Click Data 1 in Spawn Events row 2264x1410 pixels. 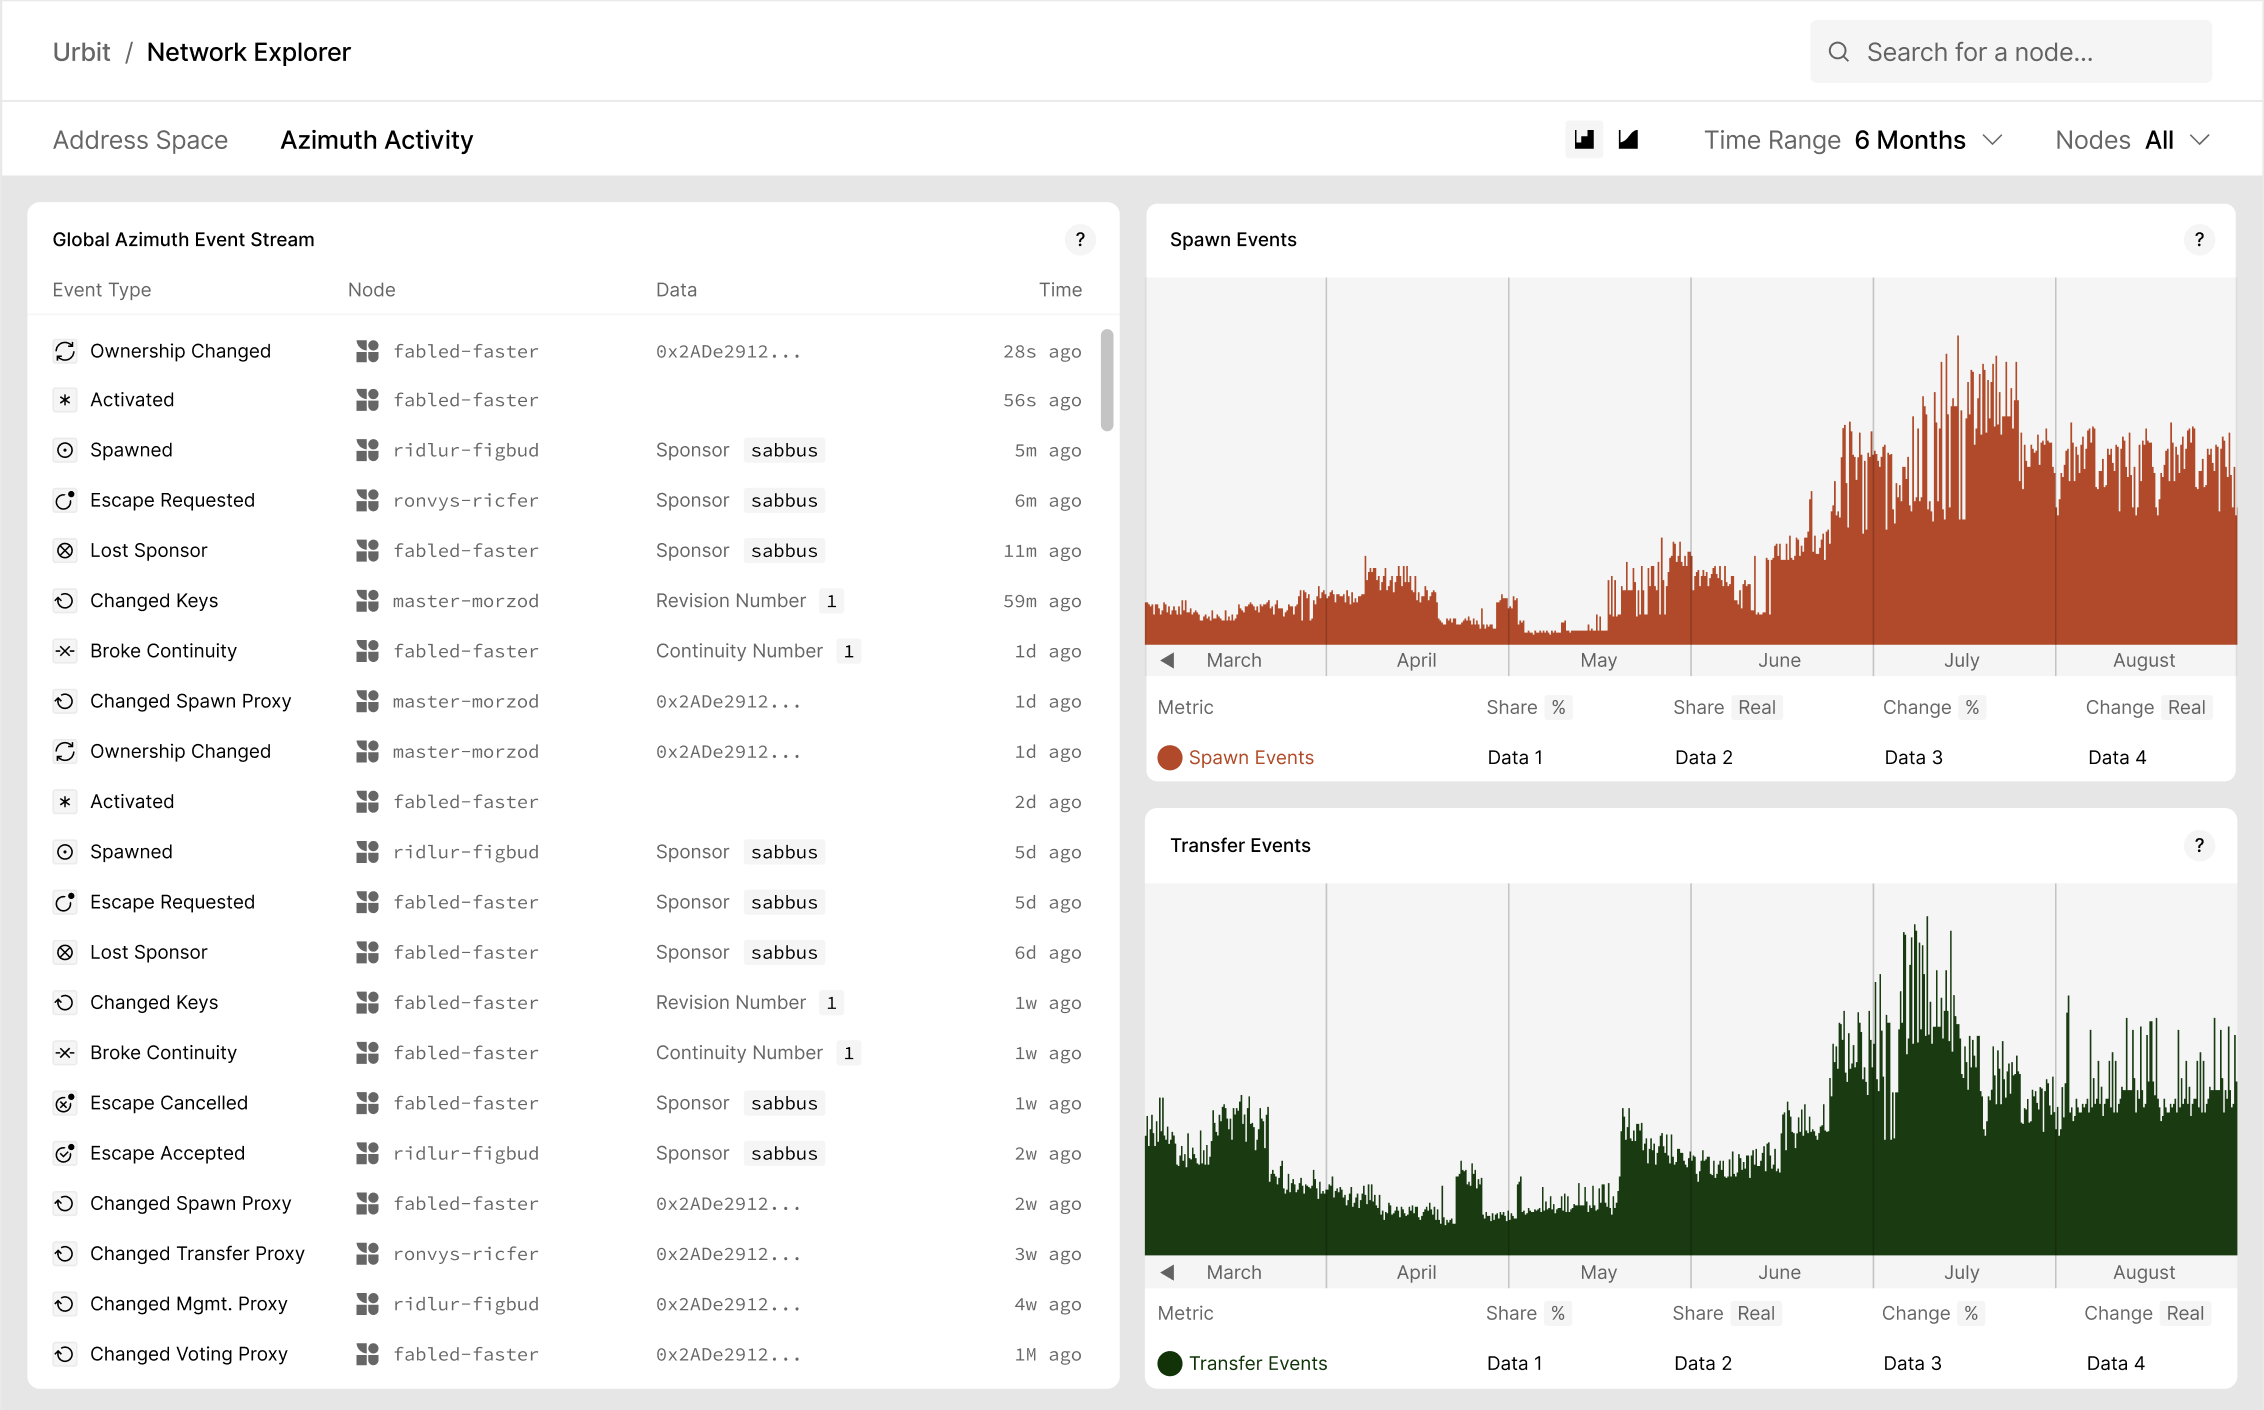click(x=1515, y=757)
